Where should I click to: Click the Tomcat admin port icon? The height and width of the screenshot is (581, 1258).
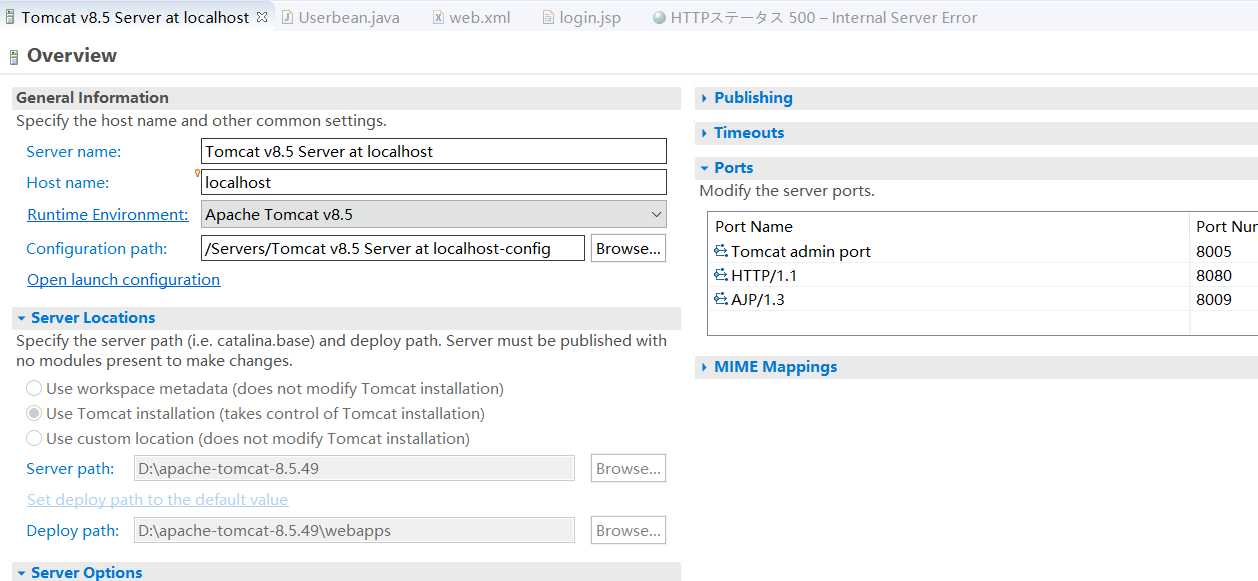click(x=721, y=251)
